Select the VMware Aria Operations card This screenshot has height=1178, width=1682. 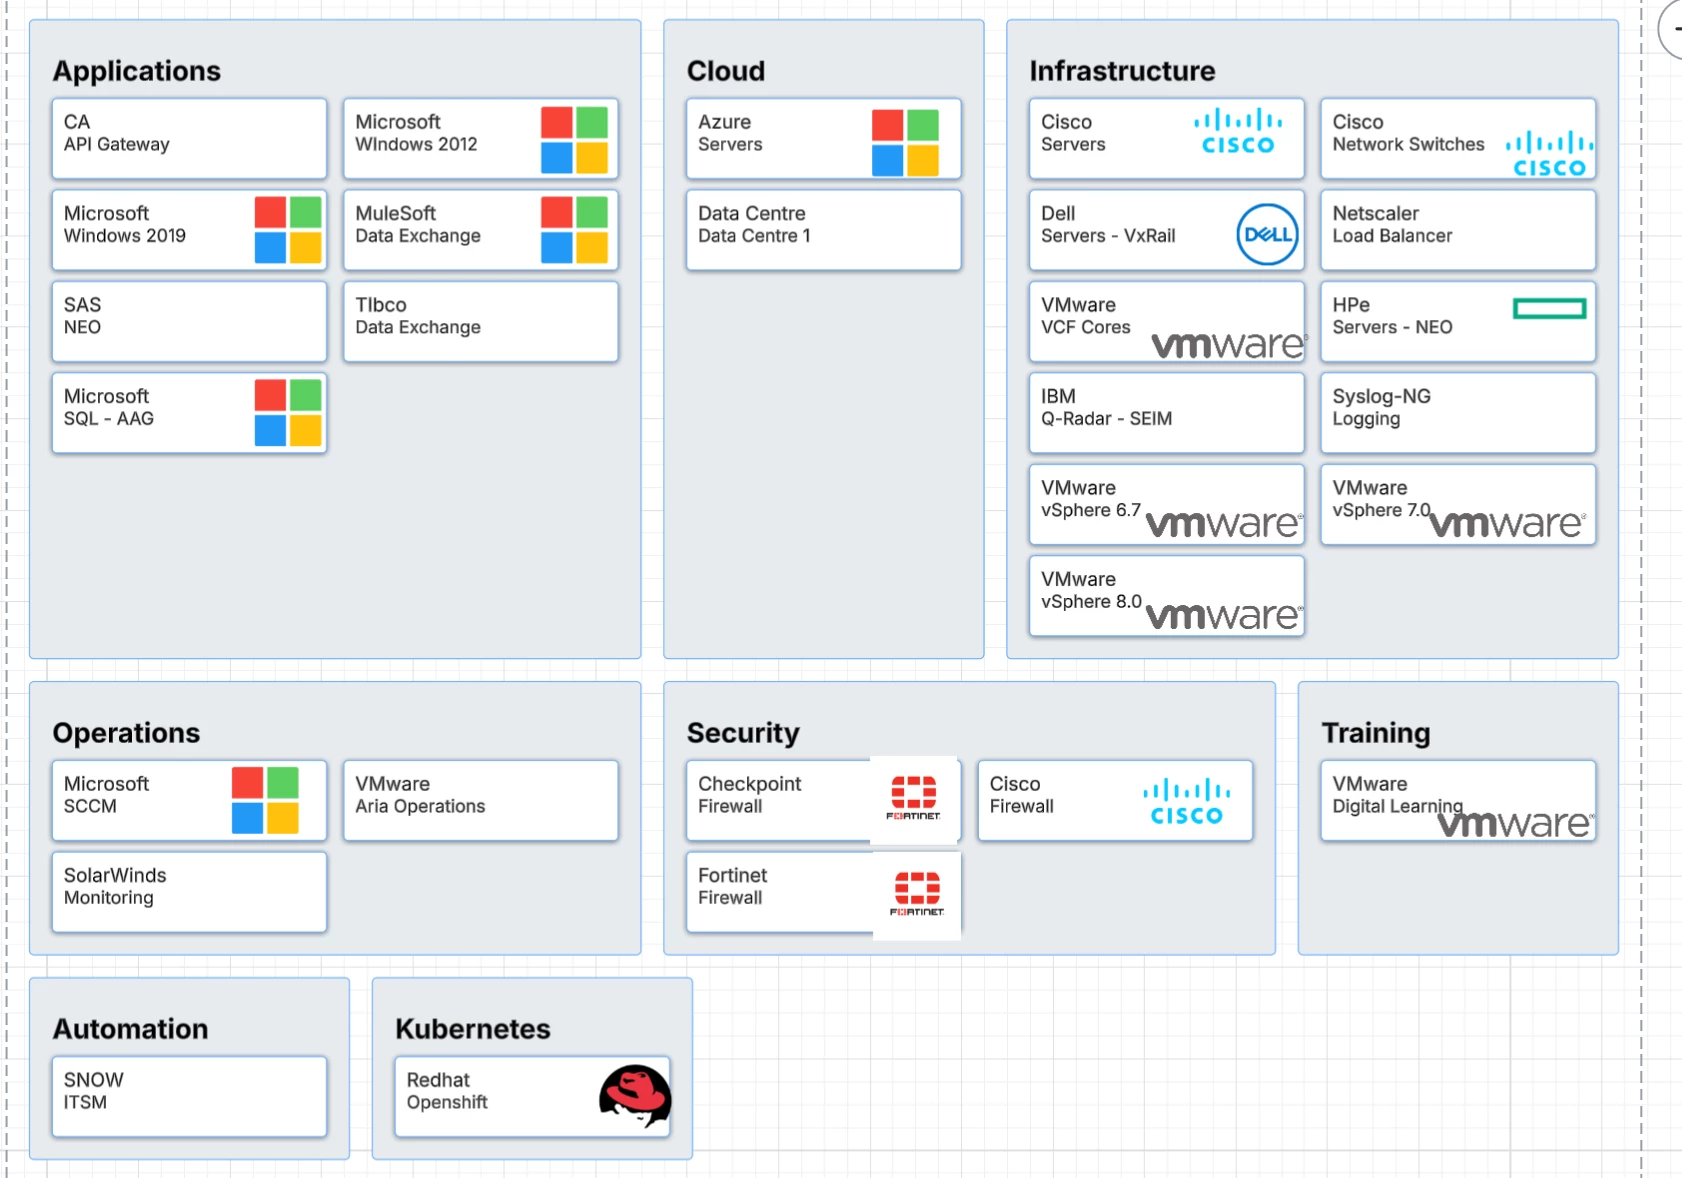pyautogui.click(x=481, y=800)
